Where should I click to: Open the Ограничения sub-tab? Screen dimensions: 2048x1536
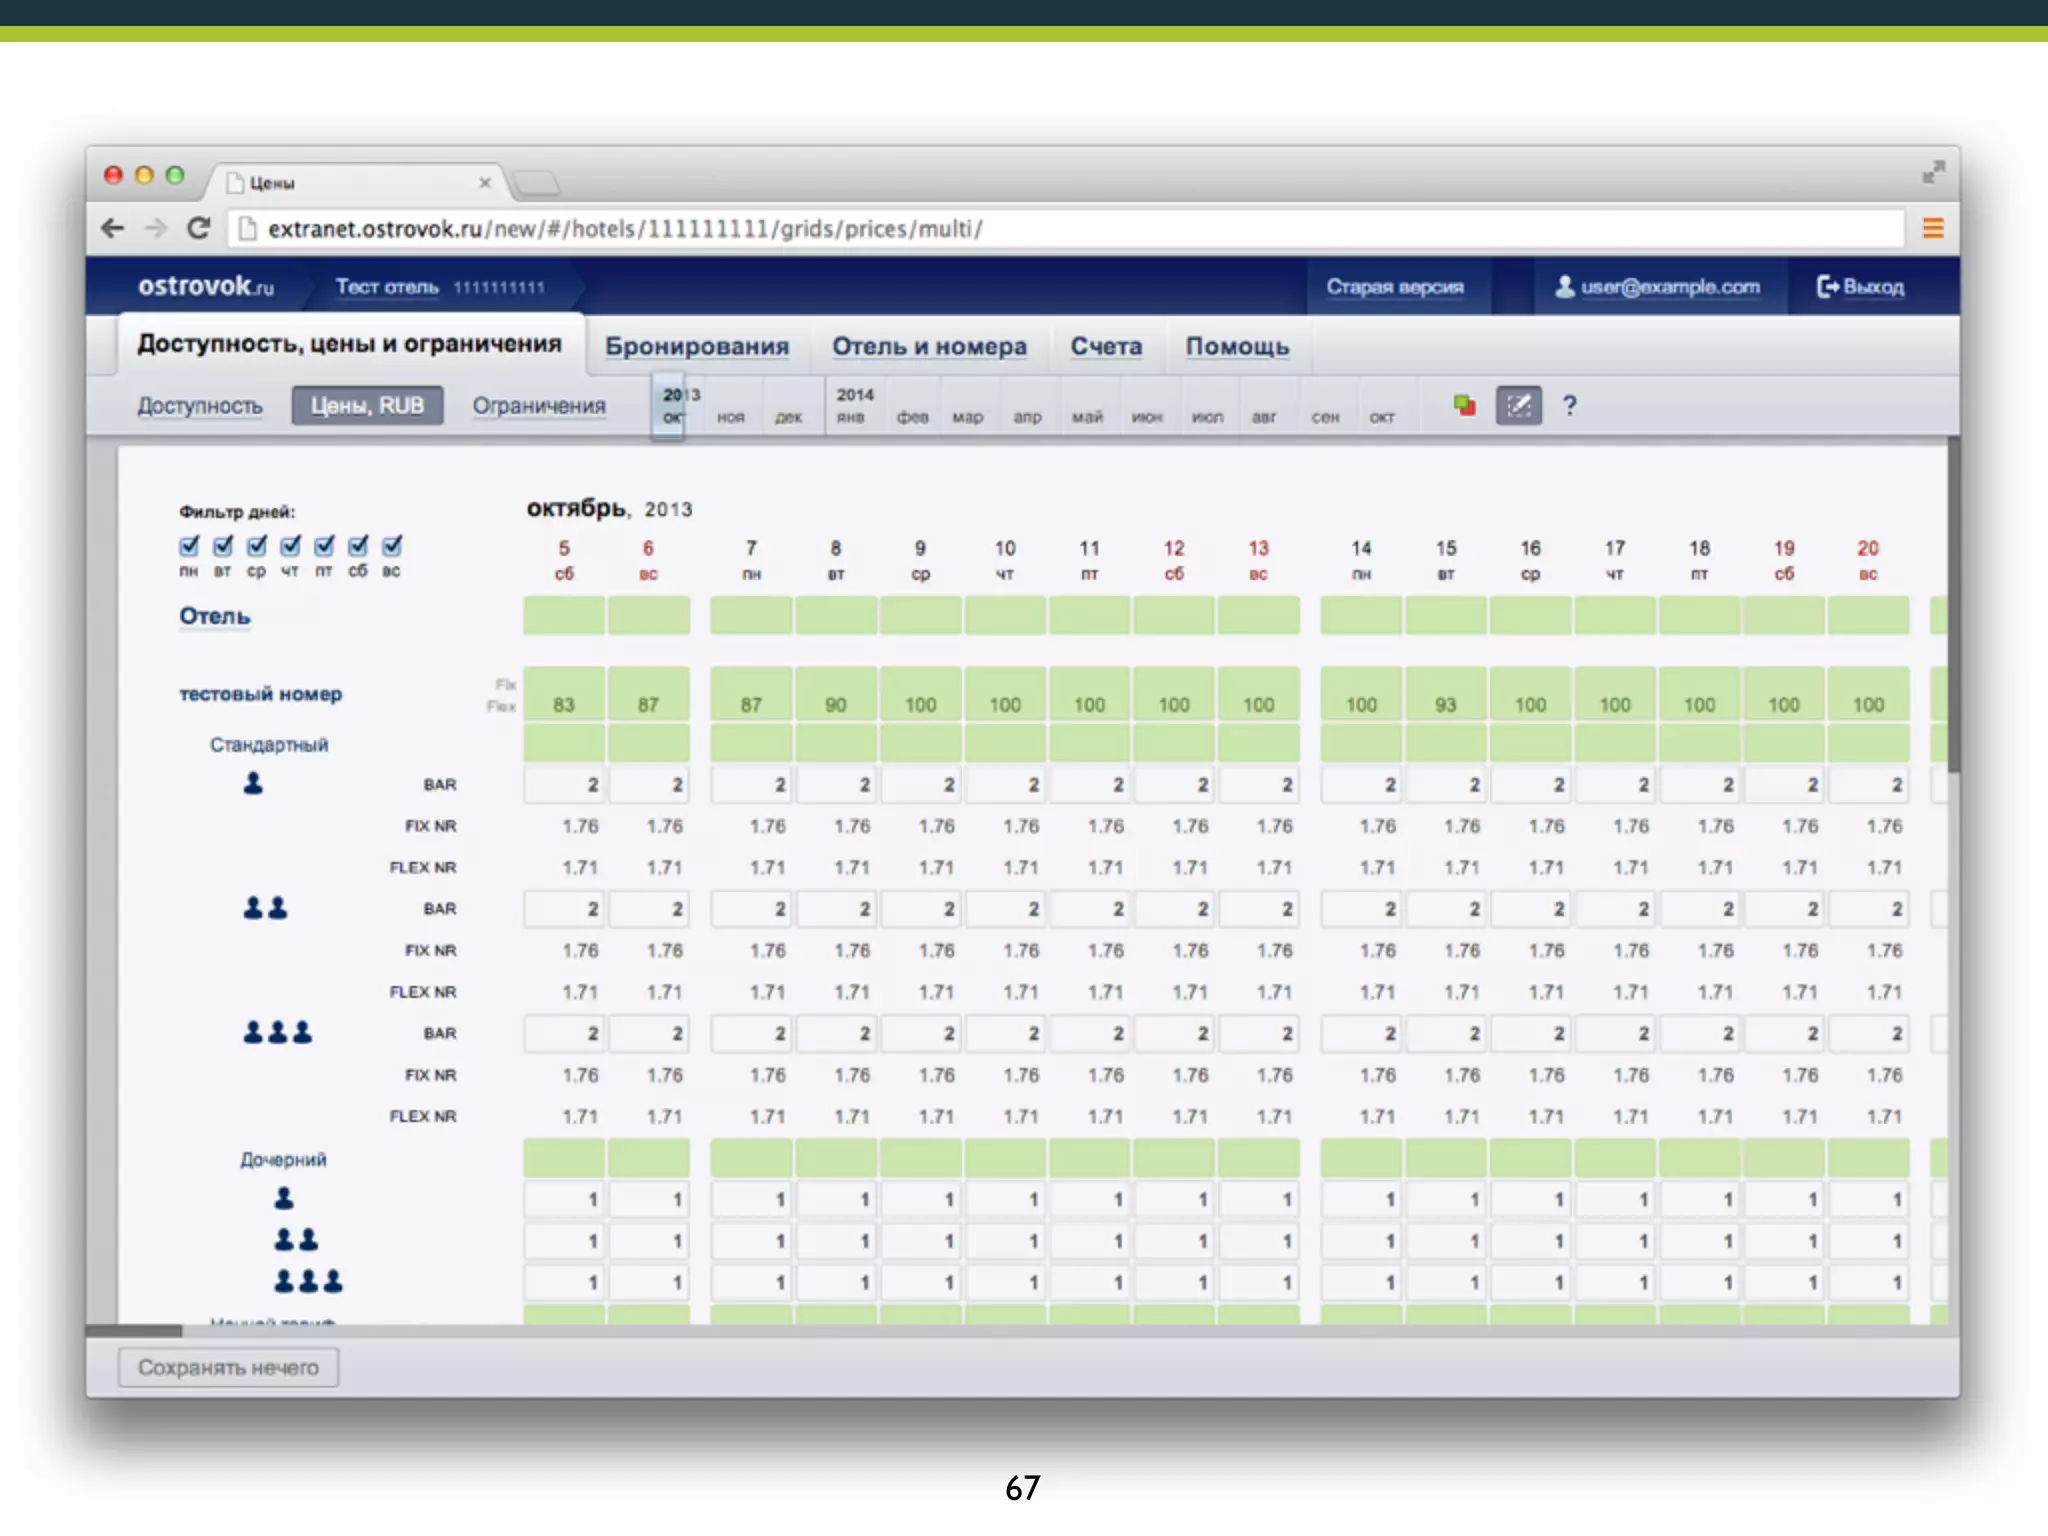click(538, 406)
